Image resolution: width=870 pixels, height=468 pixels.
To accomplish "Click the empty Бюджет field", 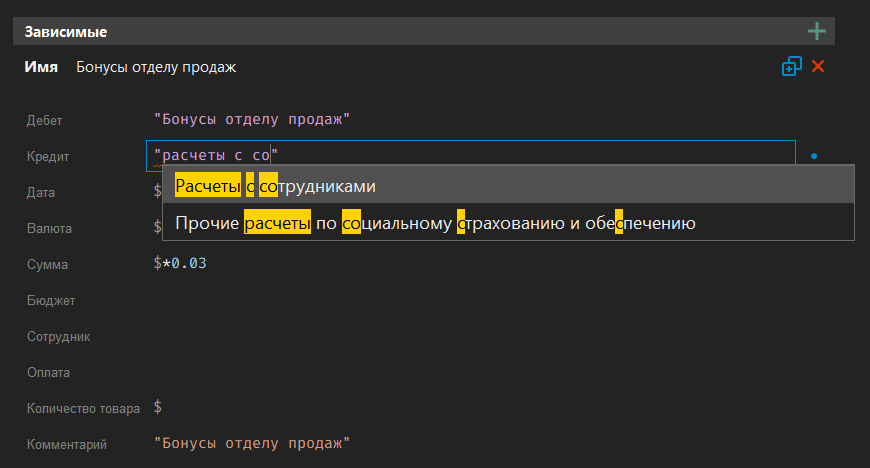I will (x=400, y=300).
